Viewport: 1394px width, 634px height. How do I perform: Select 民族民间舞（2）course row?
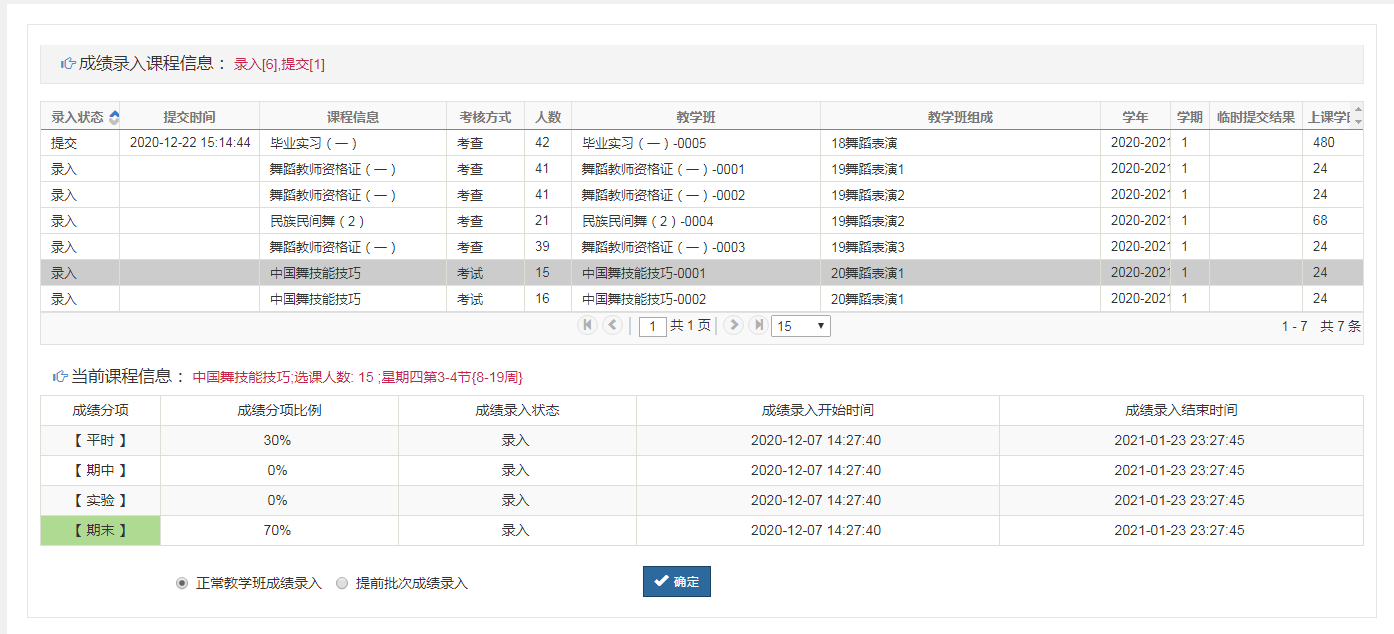(x=352, y=221)
